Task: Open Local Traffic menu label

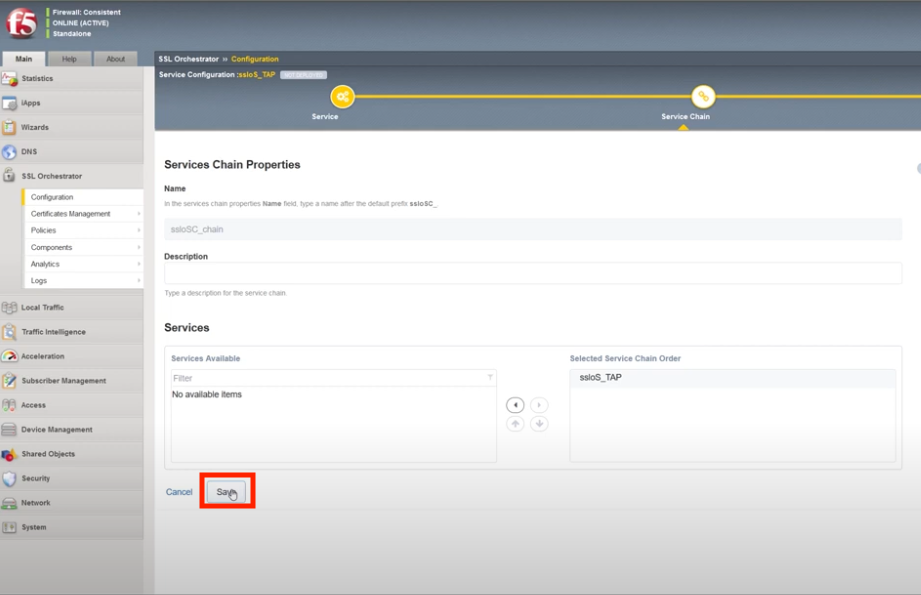Action: pyautogui.click(x=42, y=307)
